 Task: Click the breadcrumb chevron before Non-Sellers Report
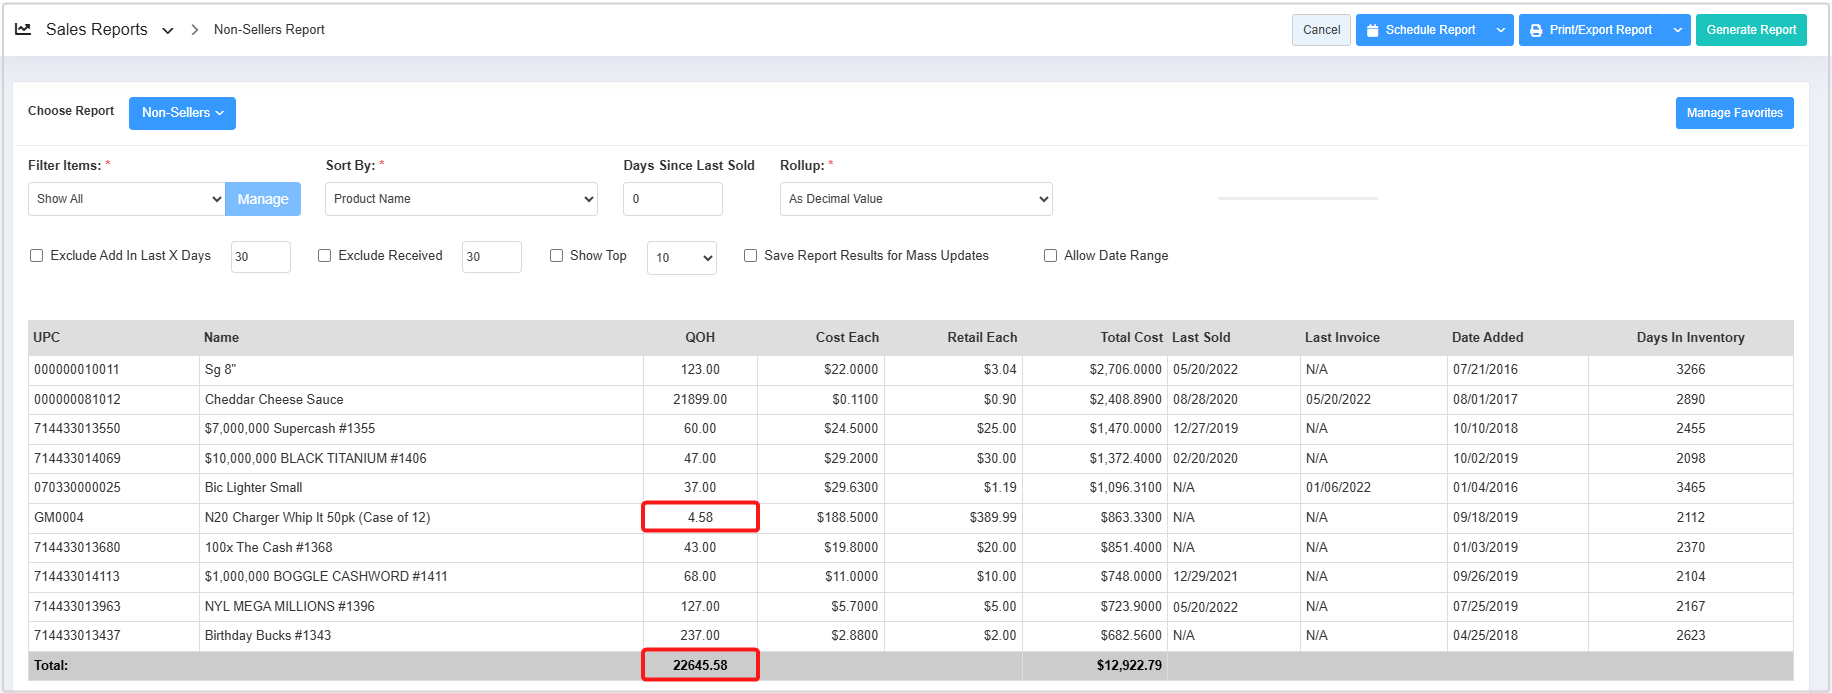pyautogui.click(x=194, y=30)
